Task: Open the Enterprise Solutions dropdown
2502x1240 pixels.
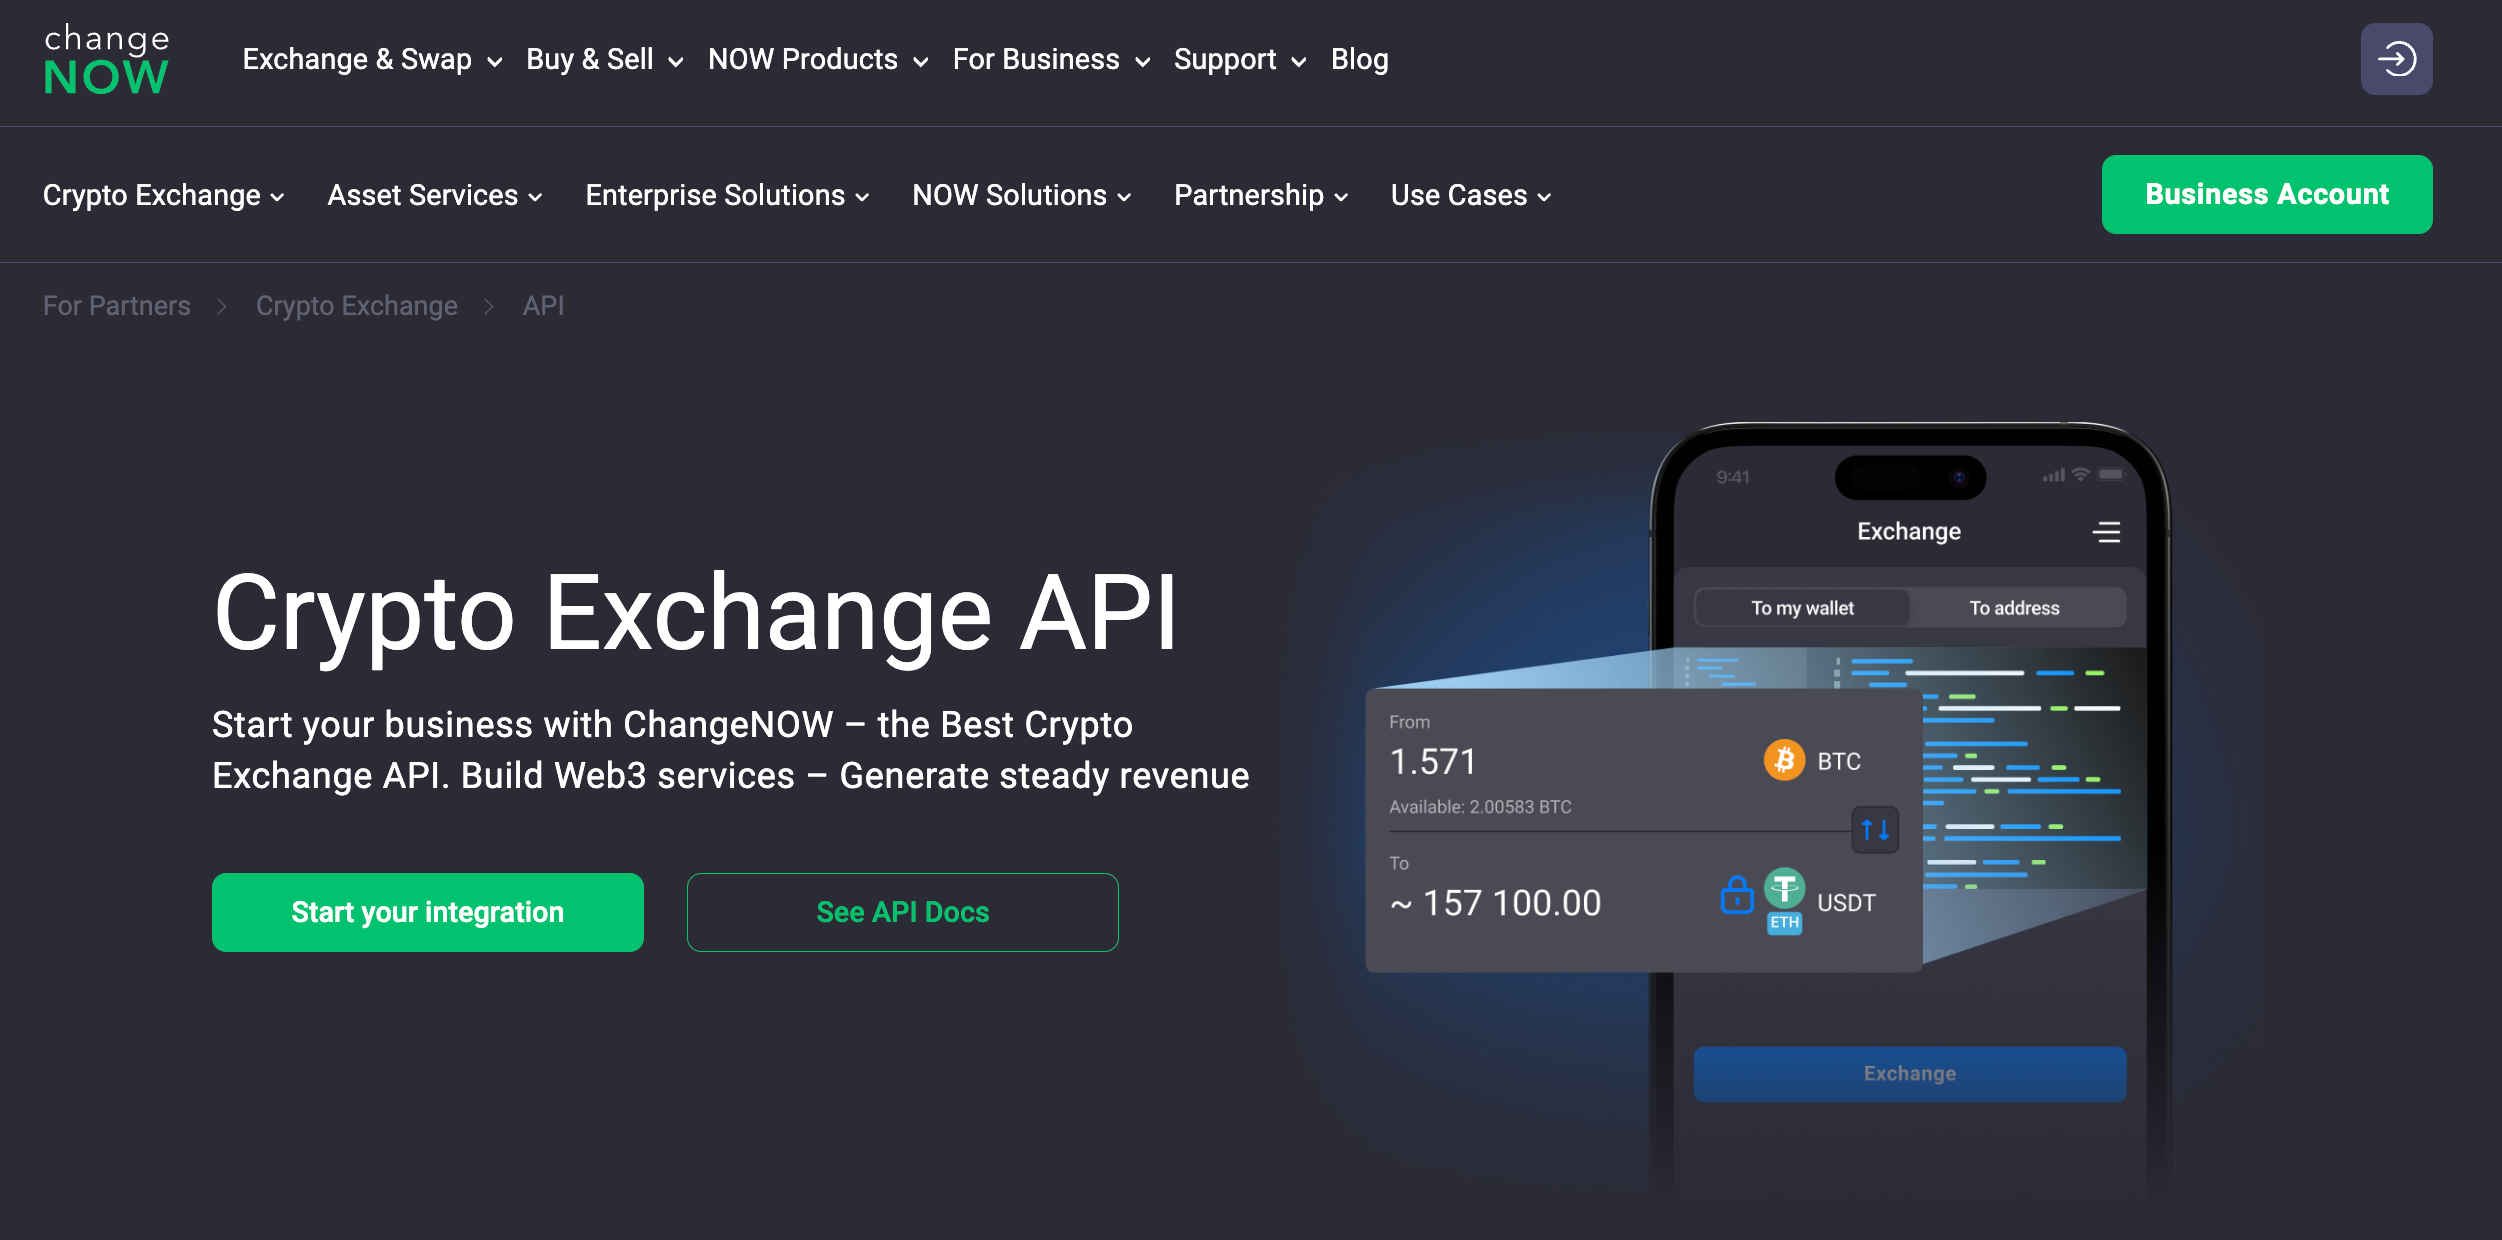Action: [x=727, y=195]
